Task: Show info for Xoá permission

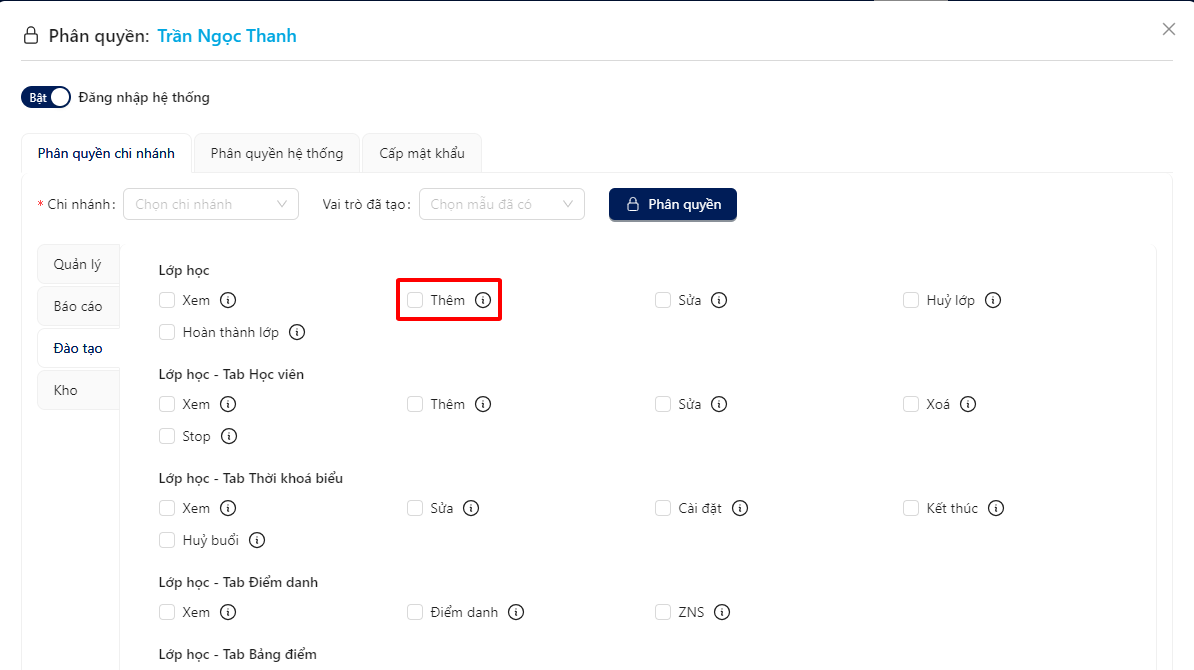Action: (968, 404)
